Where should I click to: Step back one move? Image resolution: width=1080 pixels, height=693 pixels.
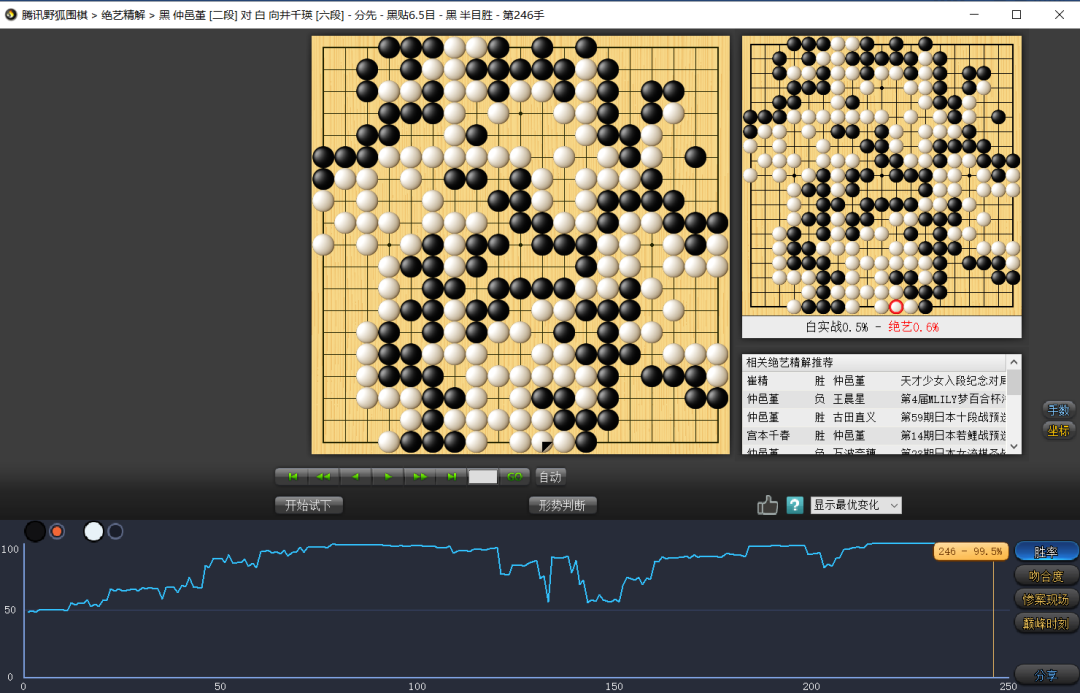(x=356, y=477)
